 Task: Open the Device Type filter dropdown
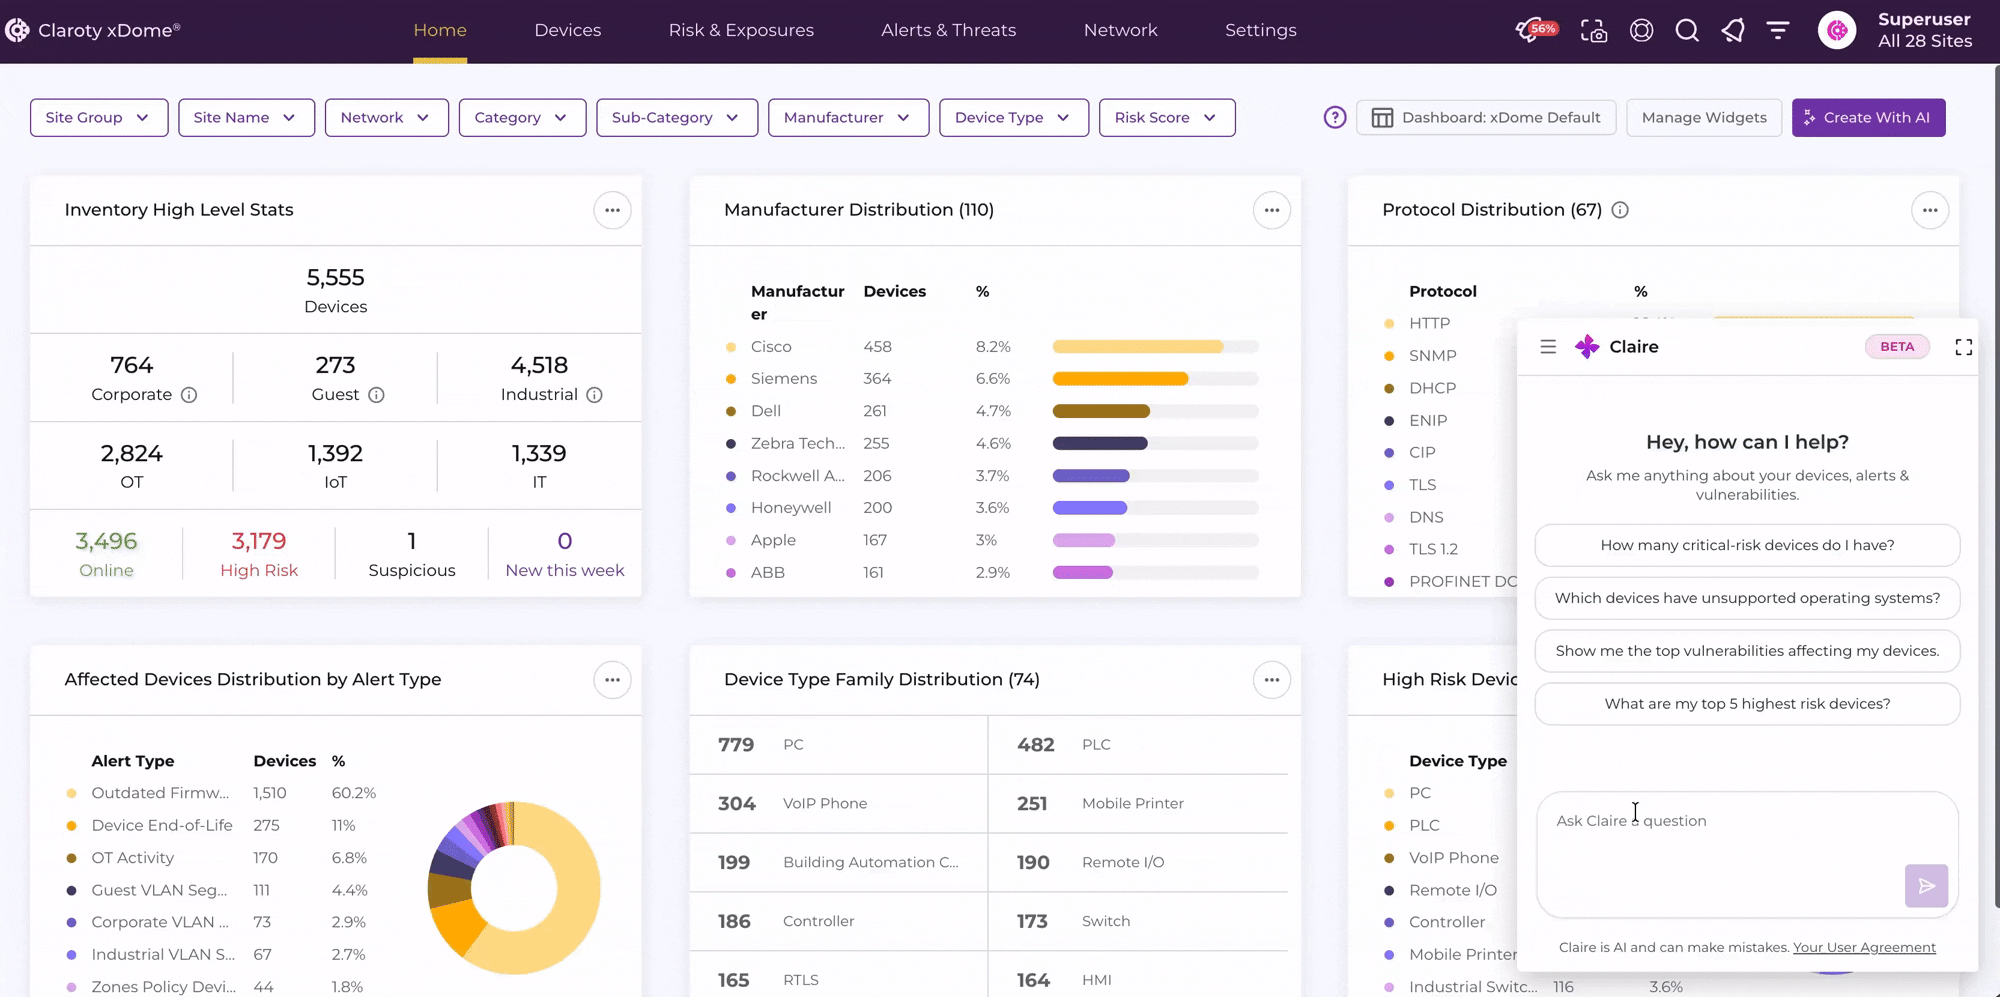tap(1014, 118)
